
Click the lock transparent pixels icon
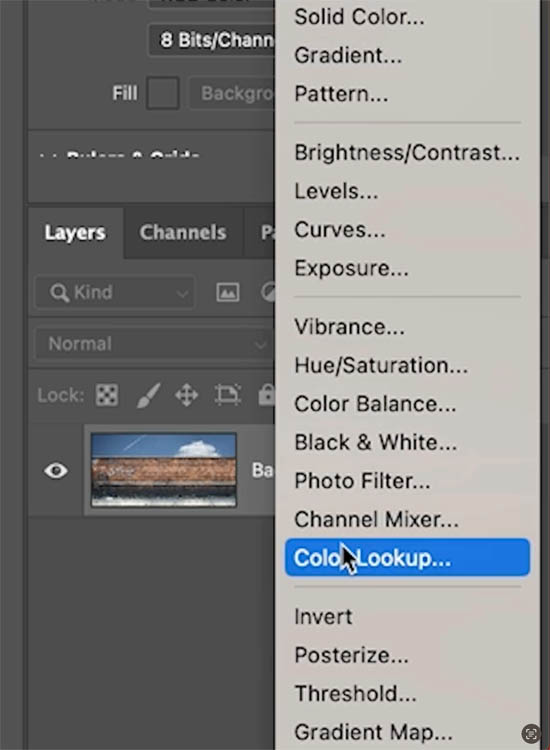point(107,395)
